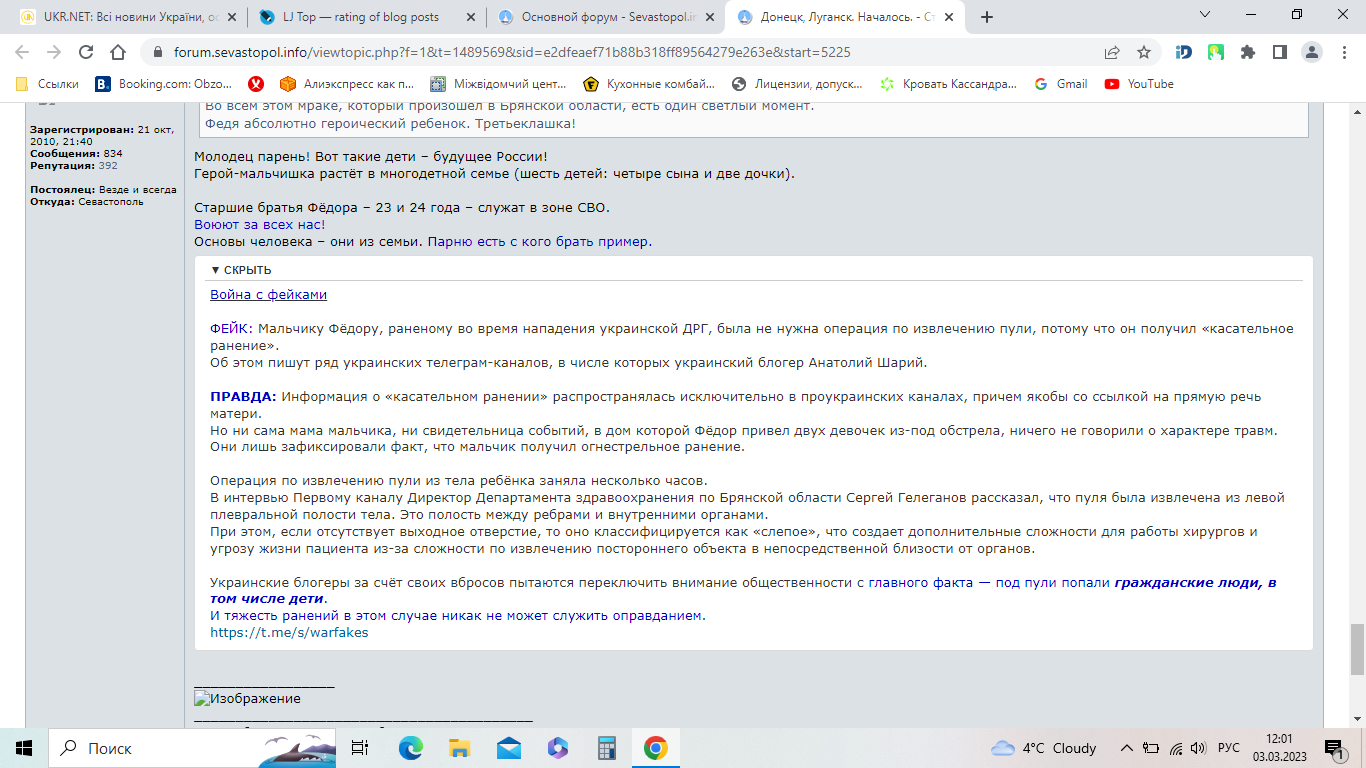Click the Chrome icon on the taskbar
Viewport: 1366px width, 768px height.
(655, 748)
